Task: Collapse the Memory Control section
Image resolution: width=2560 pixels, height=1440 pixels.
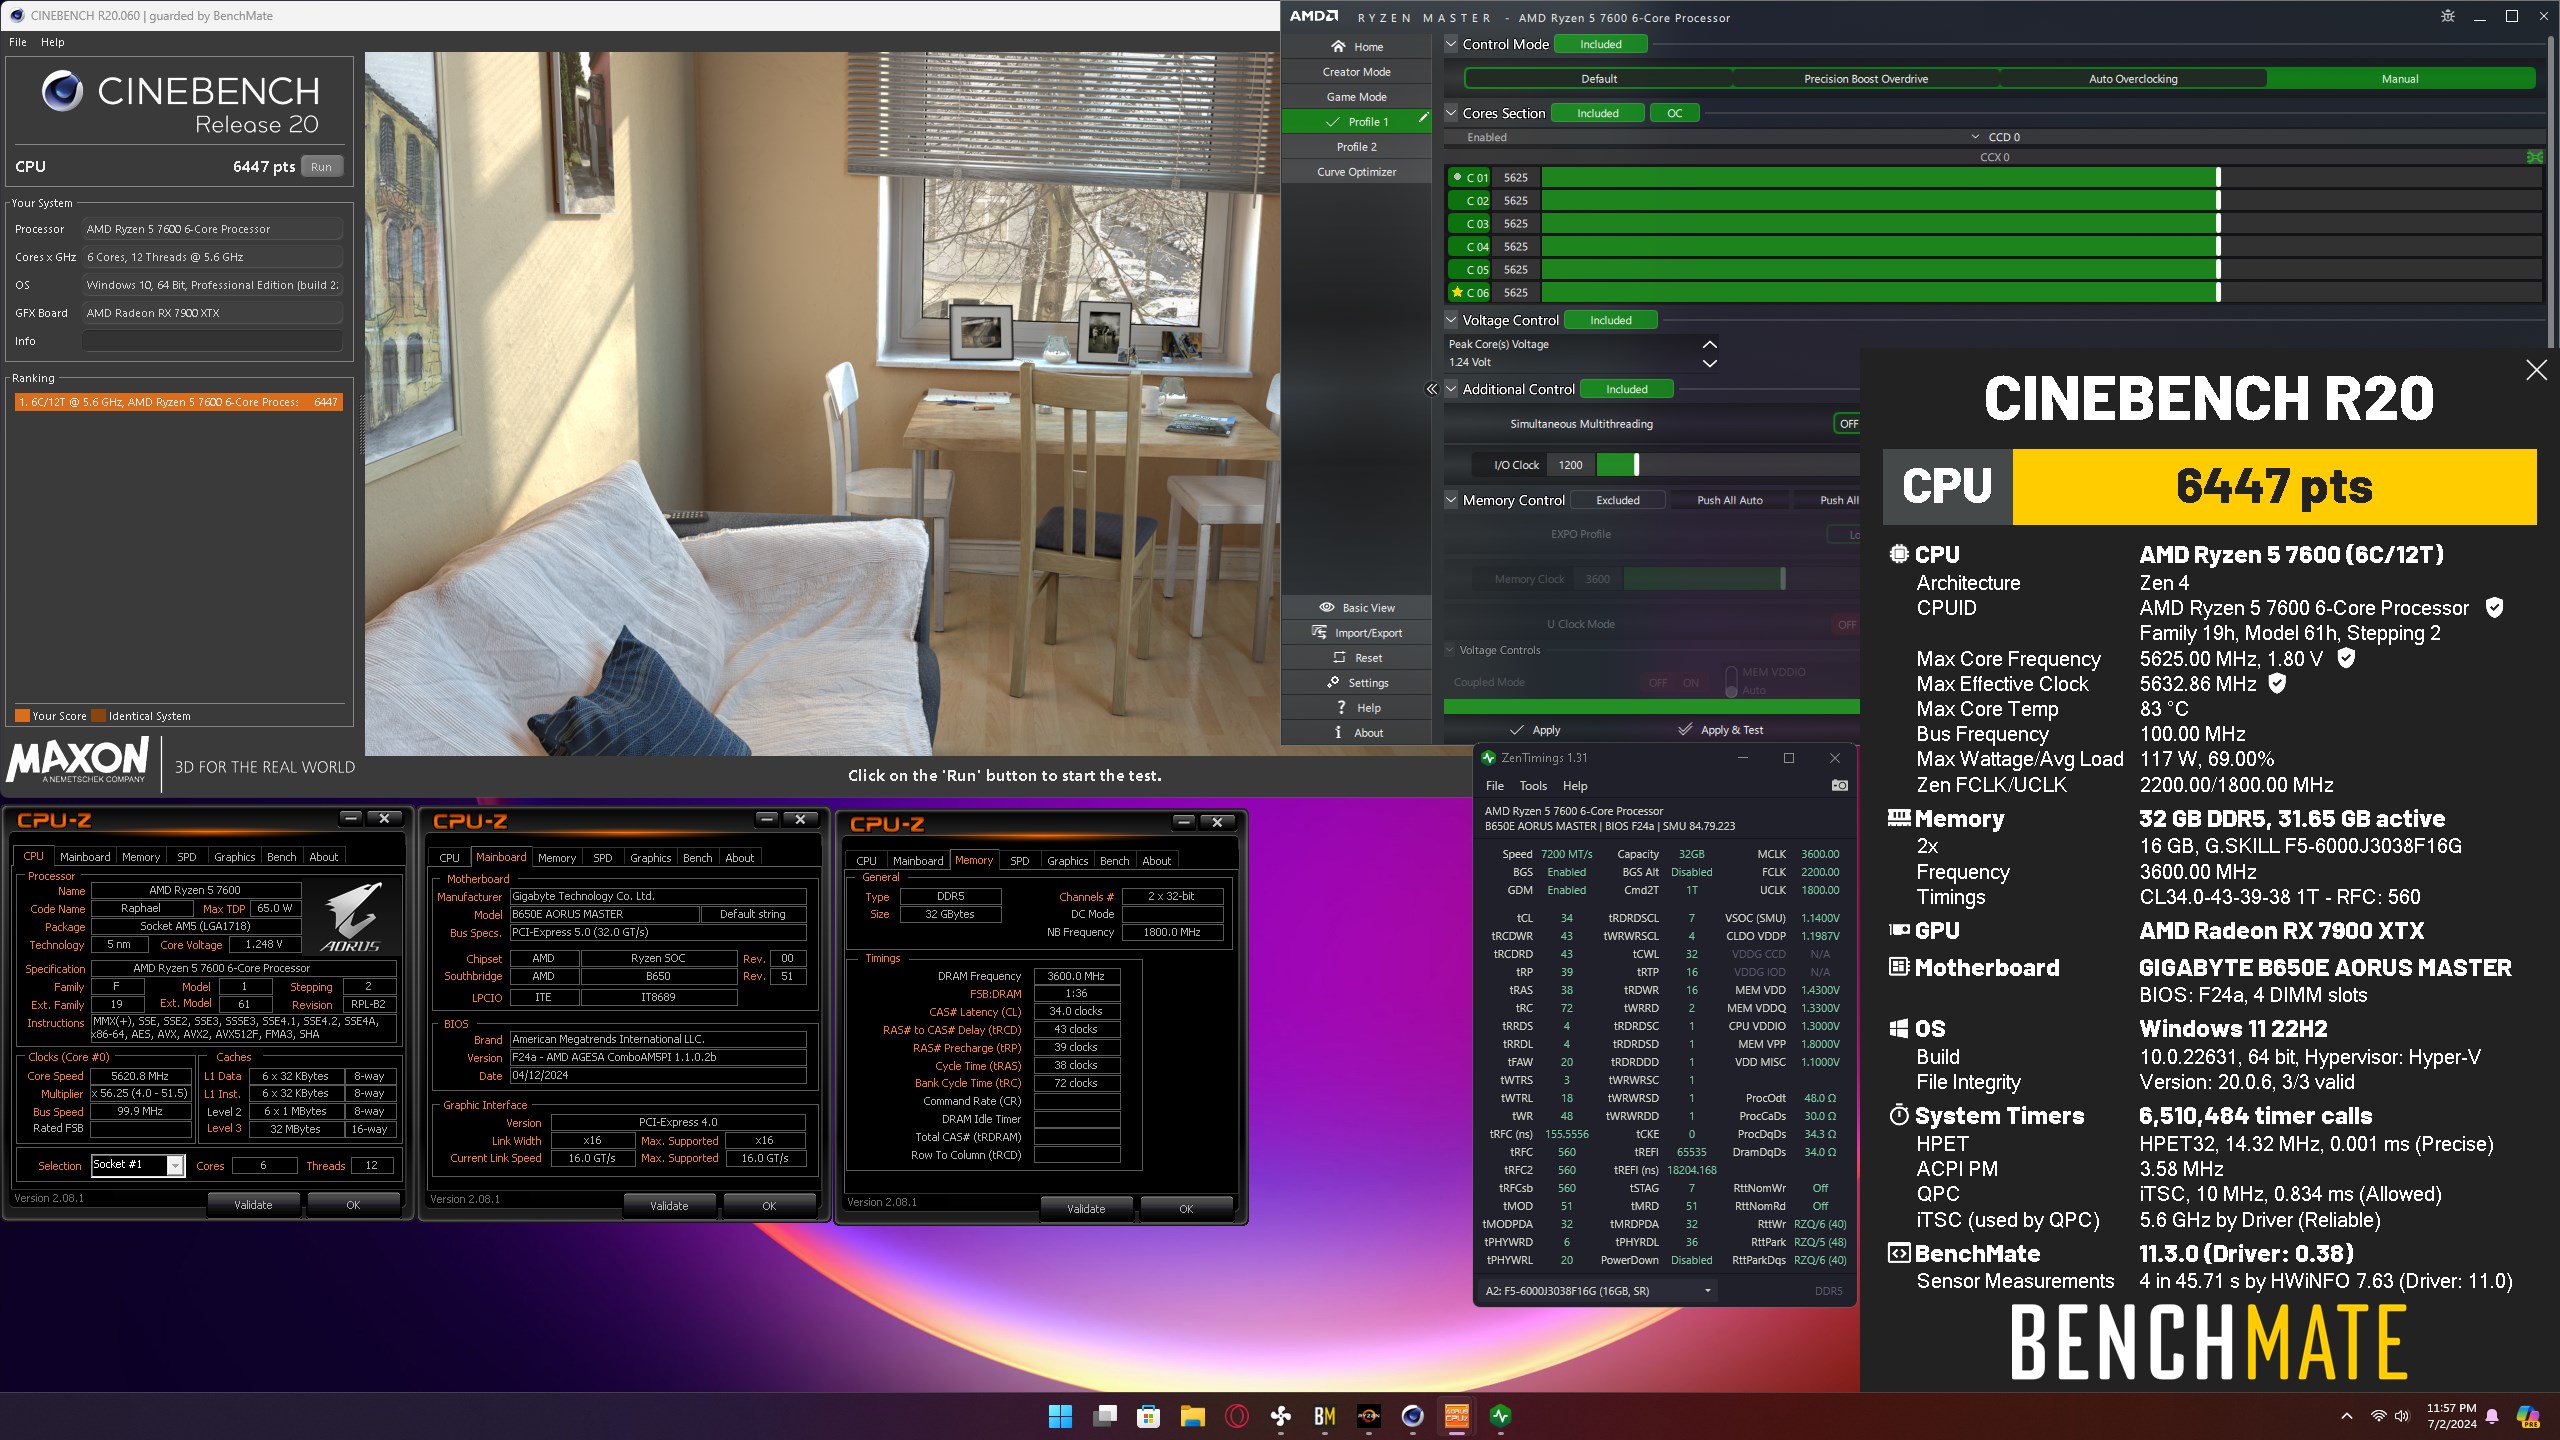Action: tap(1451, 500)
